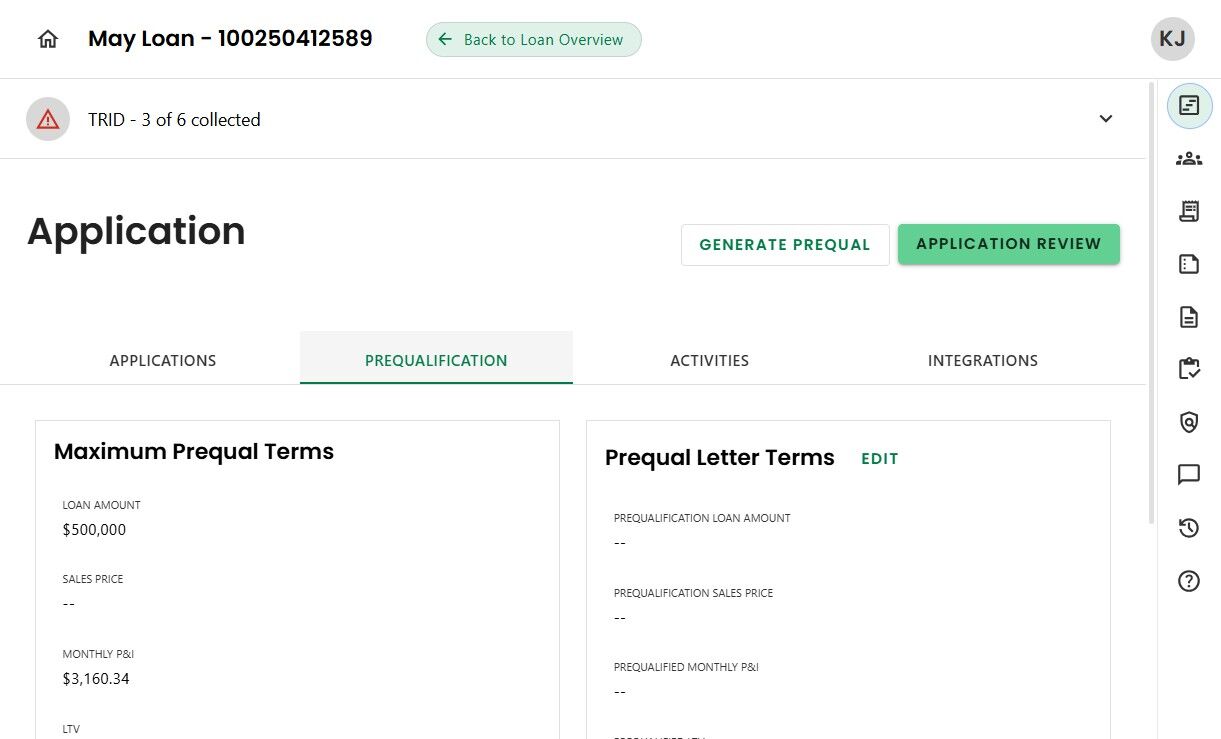Click the help question mark icon

[x=1189, y=581]
